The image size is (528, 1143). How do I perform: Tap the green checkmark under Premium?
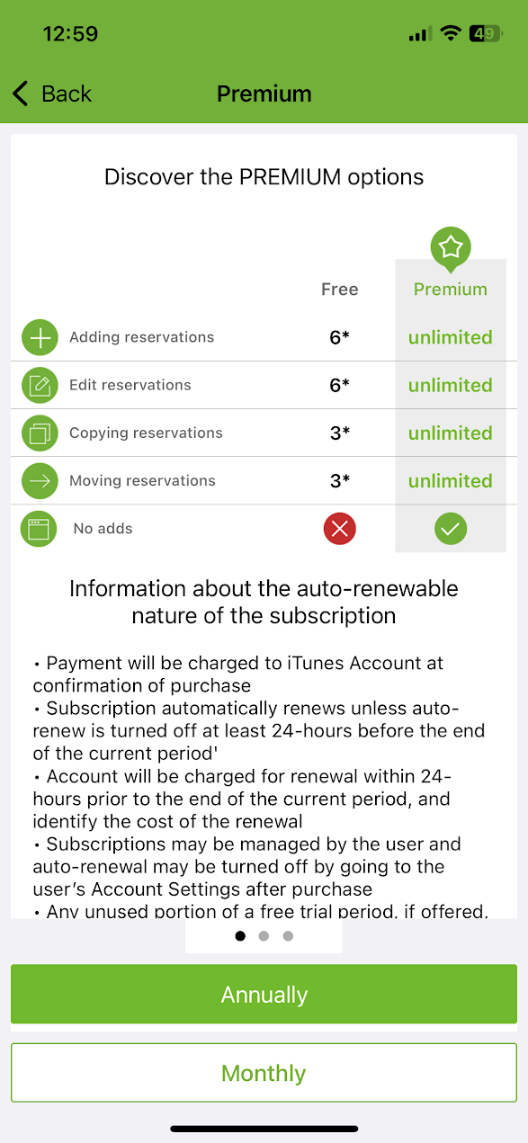point(451,529)
